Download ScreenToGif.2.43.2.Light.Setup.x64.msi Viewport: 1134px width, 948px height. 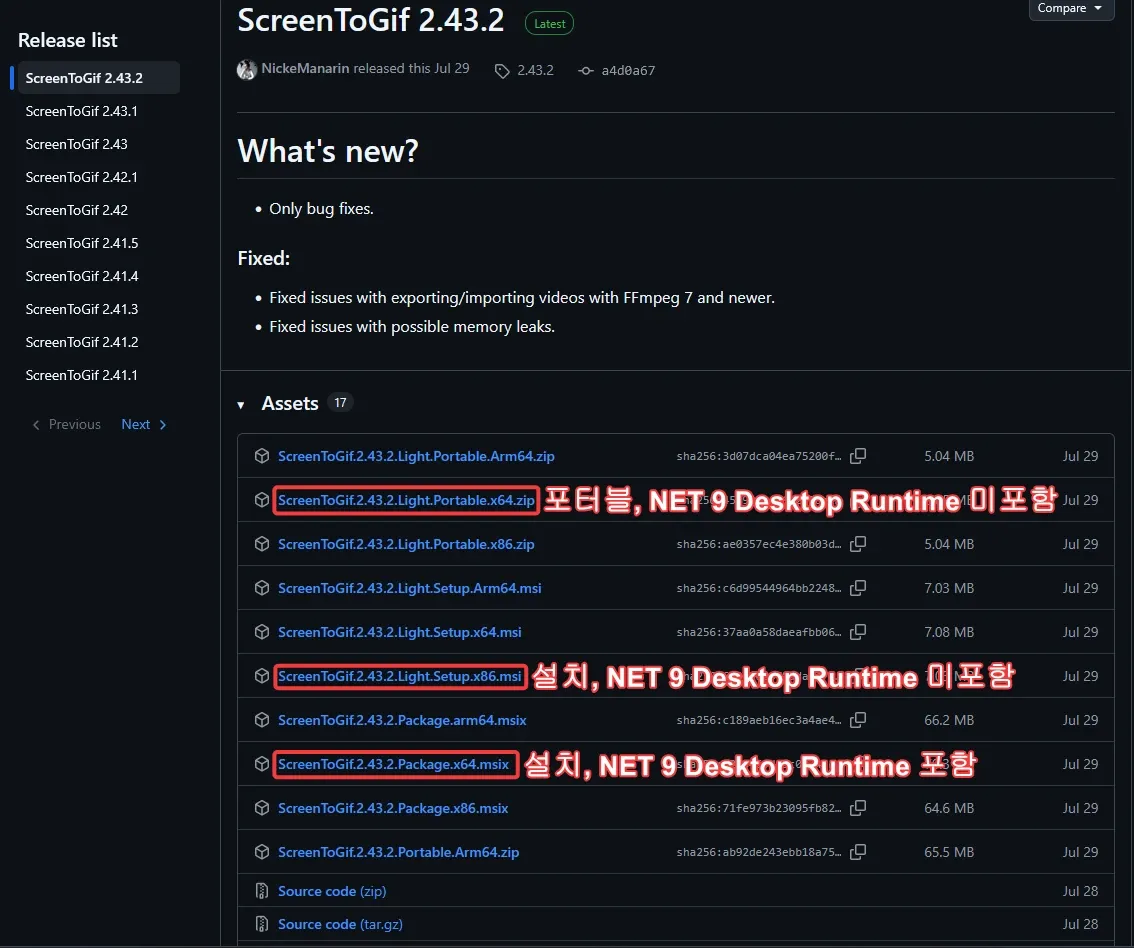[x=399, y=632]
